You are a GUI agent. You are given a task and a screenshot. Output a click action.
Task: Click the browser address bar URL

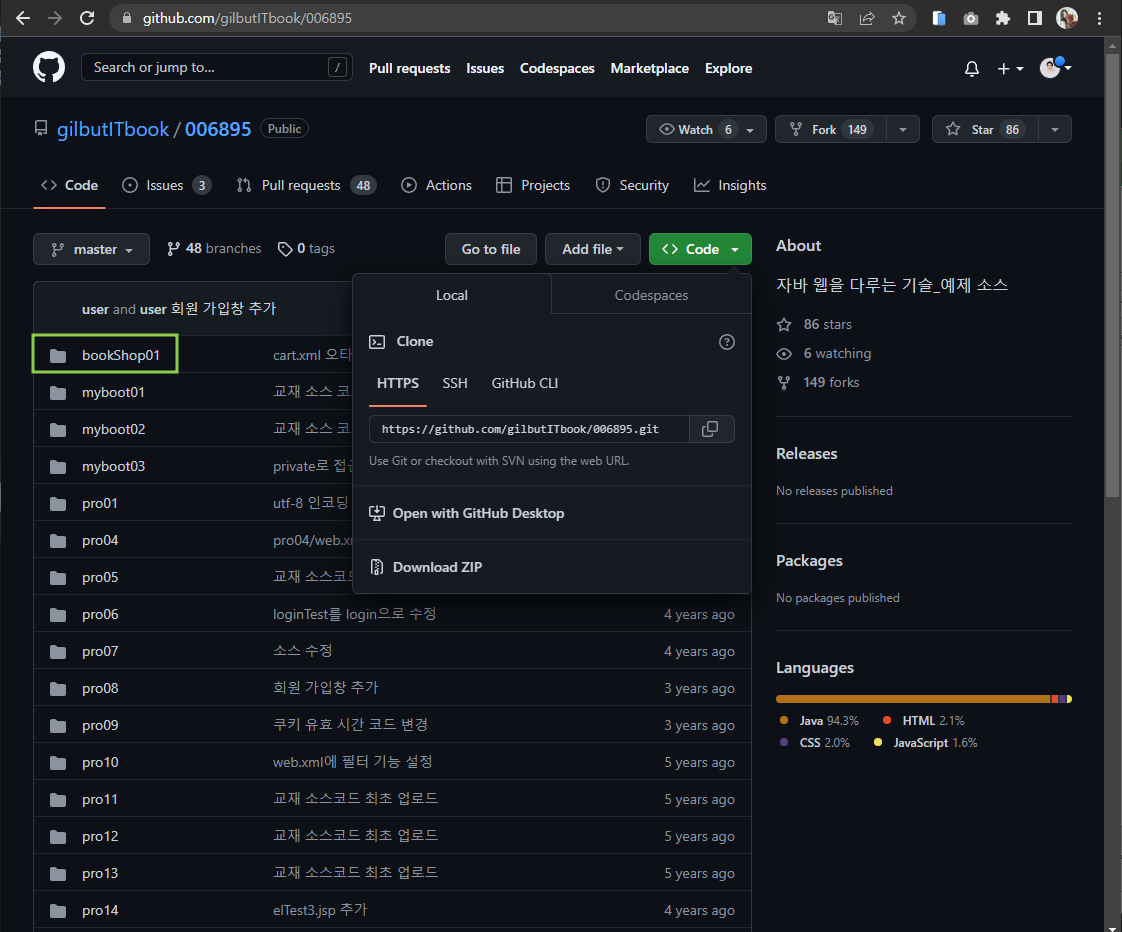(247, 18)
